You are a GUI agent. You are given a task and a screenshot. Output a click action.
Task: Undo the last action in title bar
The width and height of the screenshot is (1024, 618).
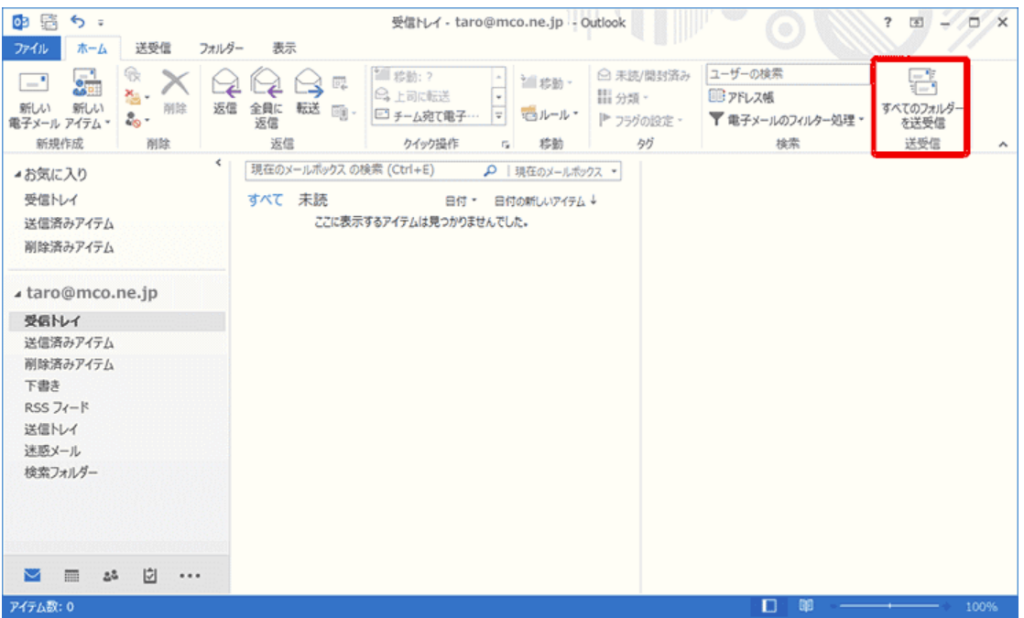(x=78, y=22)
